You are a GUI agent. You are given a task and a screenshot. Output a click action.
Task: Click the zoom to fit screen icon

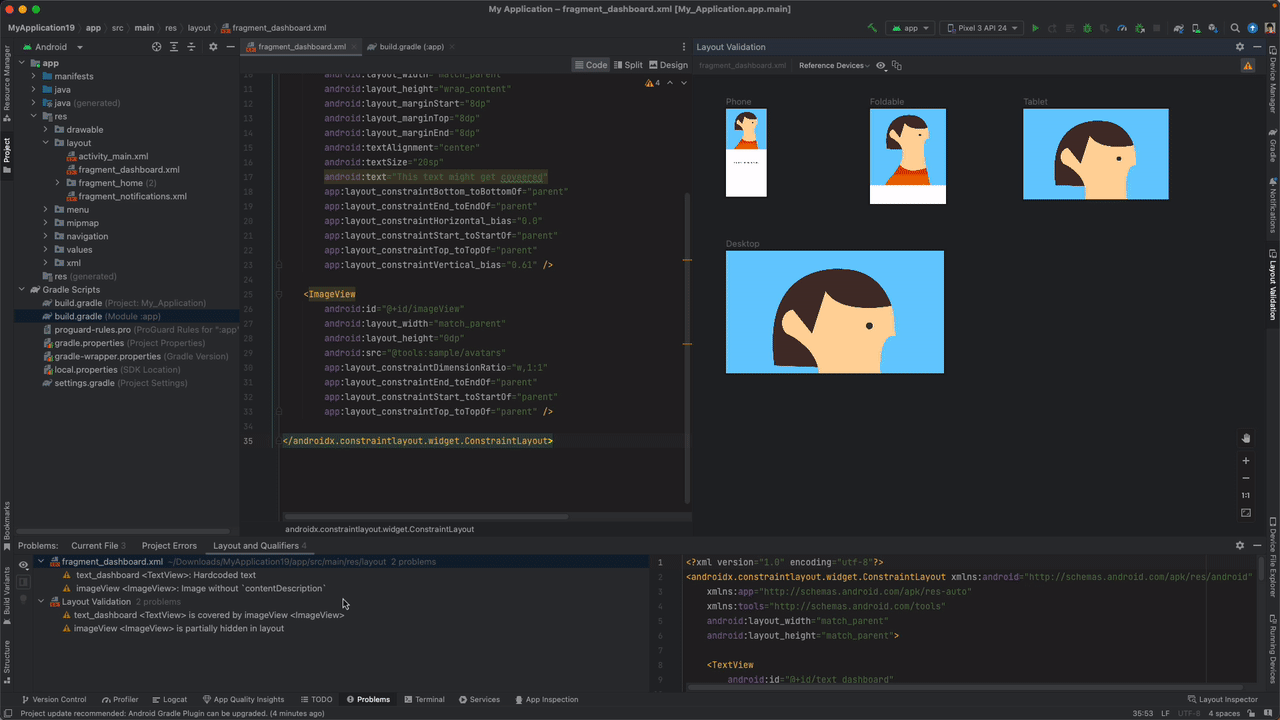[1246, 513]
